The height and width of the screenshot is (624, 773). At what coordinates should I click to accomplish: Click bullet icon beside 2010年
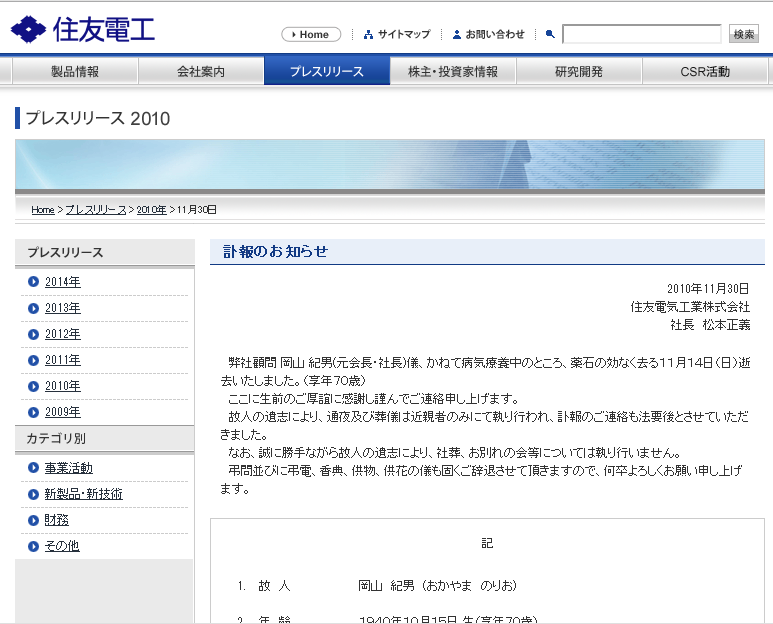point(33,386)
